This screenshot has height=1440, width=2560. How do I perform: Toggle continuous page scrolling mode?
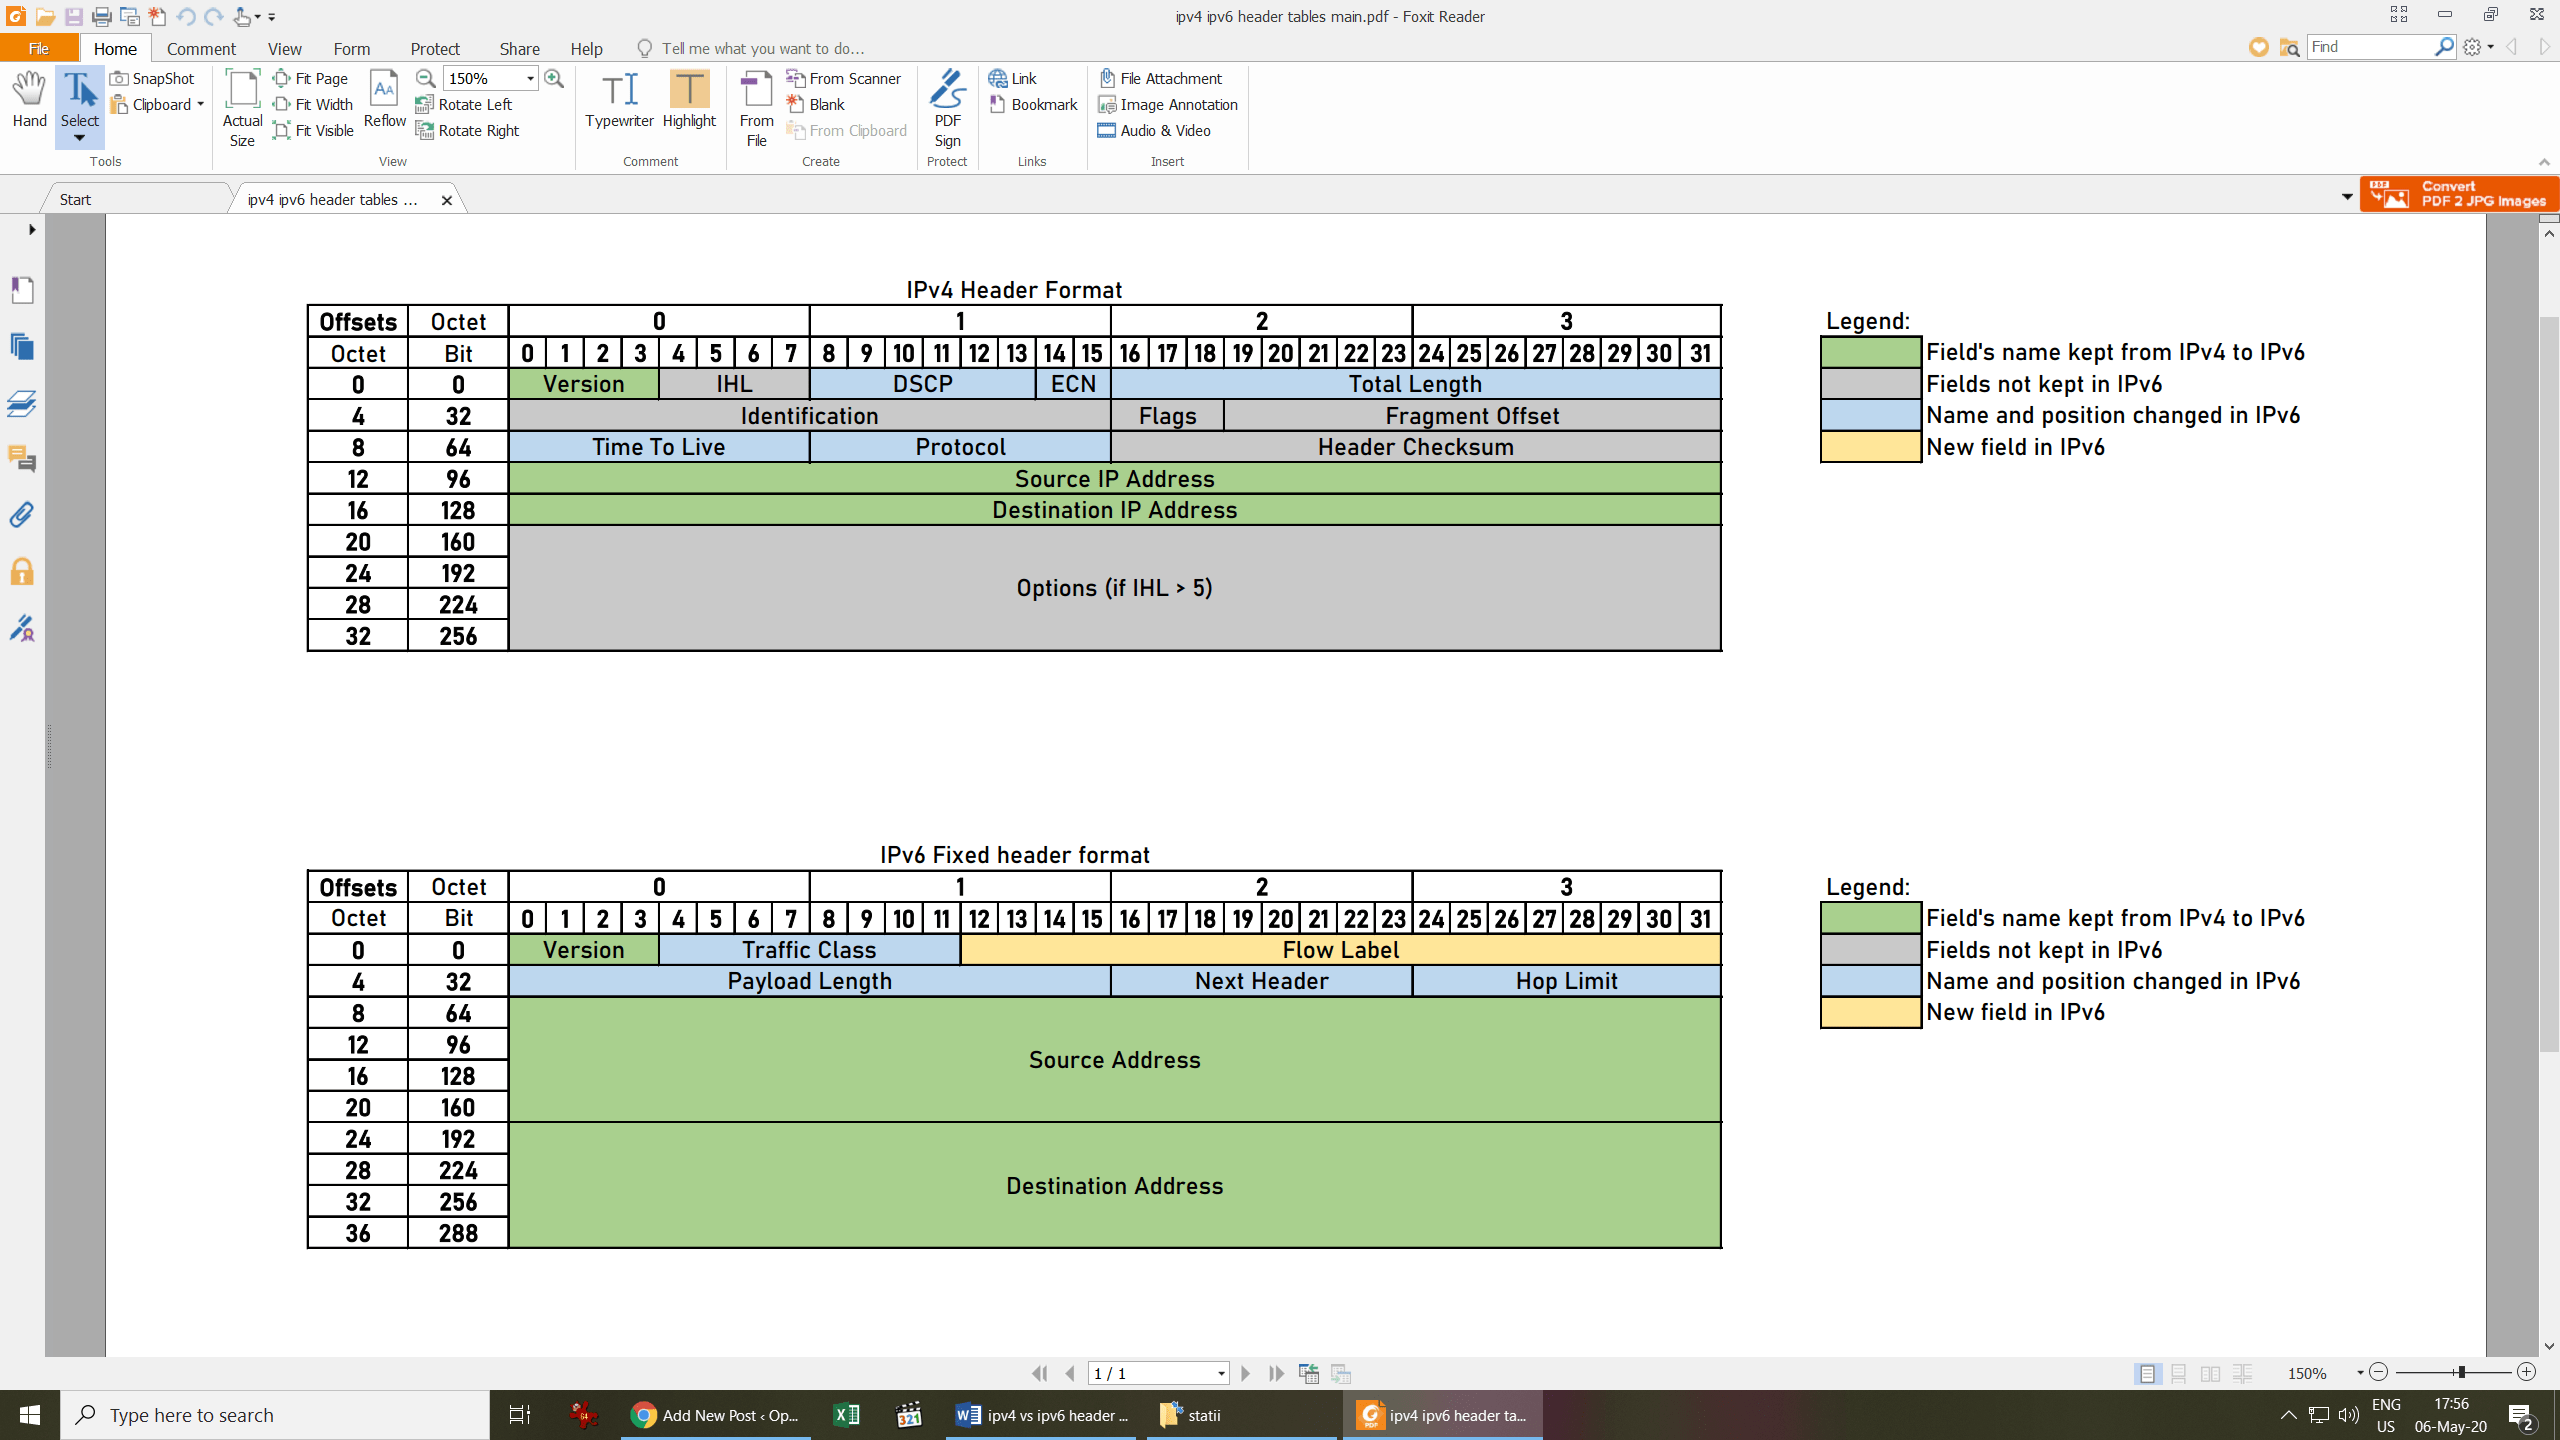[x=2178, y=1373]
